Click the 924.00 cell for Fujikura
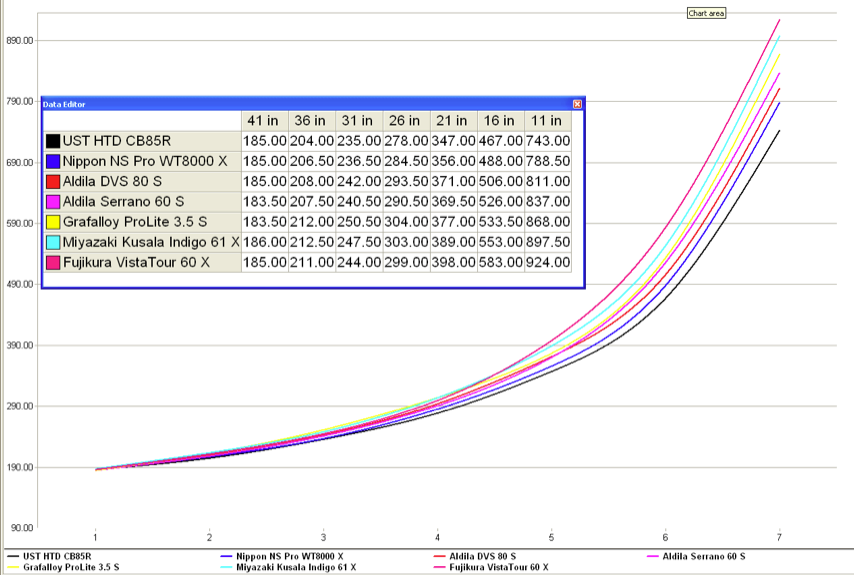Viewport: 854px width, 575px height. click(x=548, y=262)
